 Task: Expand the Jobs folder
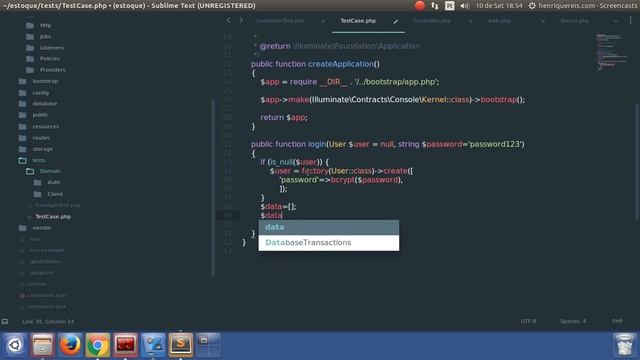45,37
